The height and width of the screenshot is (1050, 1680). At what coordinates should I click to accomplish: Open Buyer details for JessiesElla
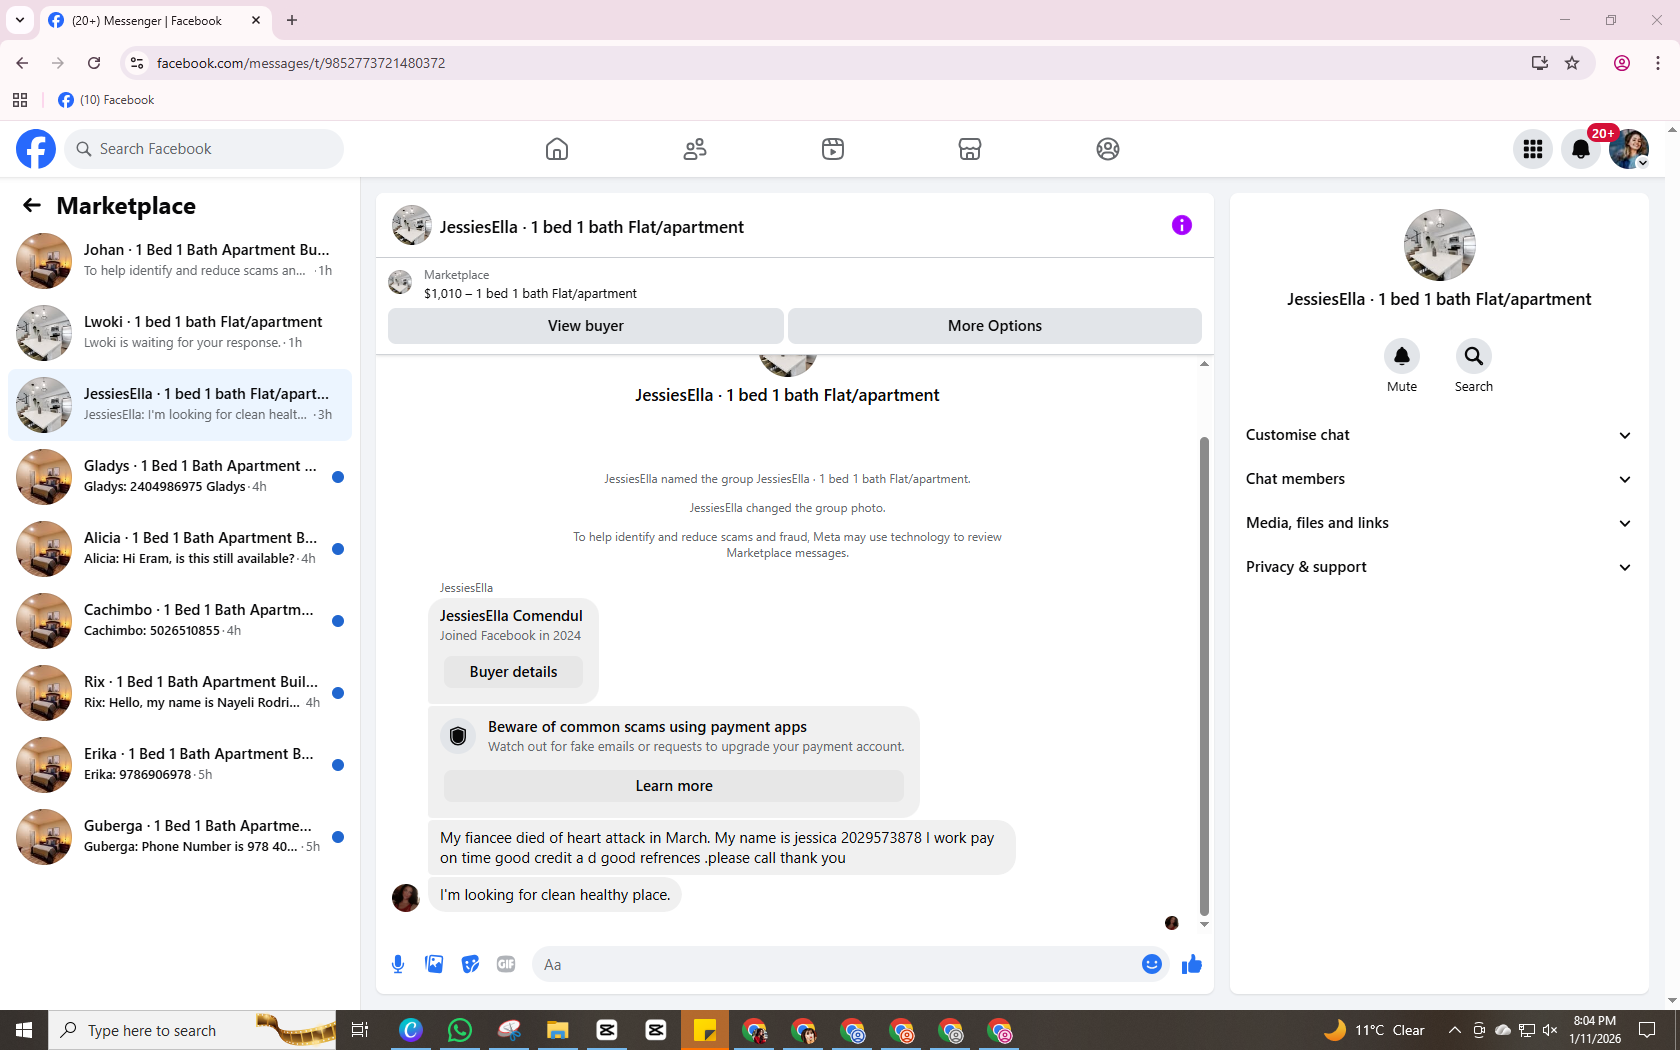click(x=514, y=672)
